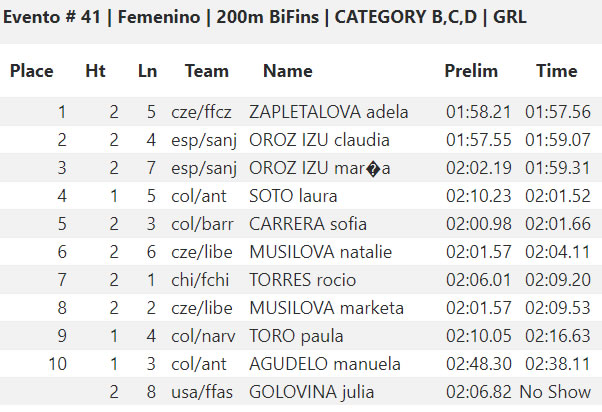Viewport: 602px width, 412px height.
Task: Select MUSILOVA natalie's row name
Action: click(x=321, y=252)
